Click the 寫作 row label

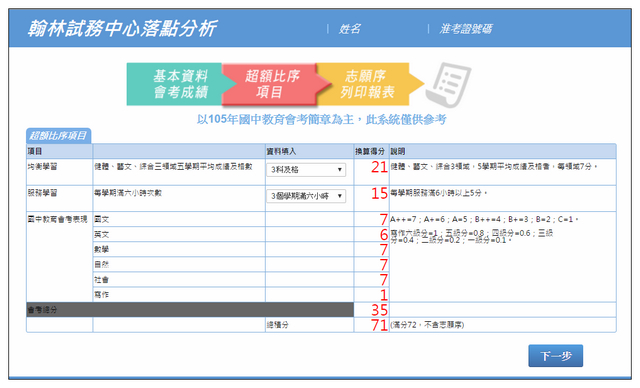(102, 295)
